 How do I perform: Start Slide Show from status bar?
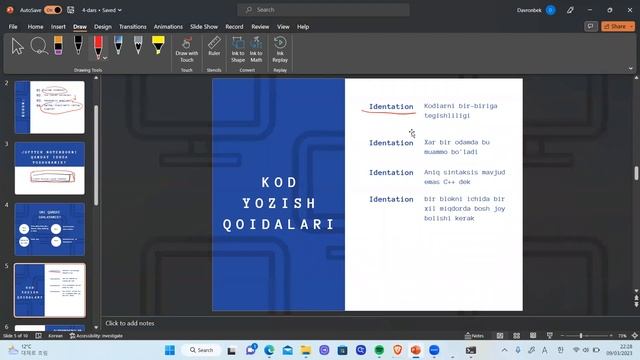(x=550, y=336)
